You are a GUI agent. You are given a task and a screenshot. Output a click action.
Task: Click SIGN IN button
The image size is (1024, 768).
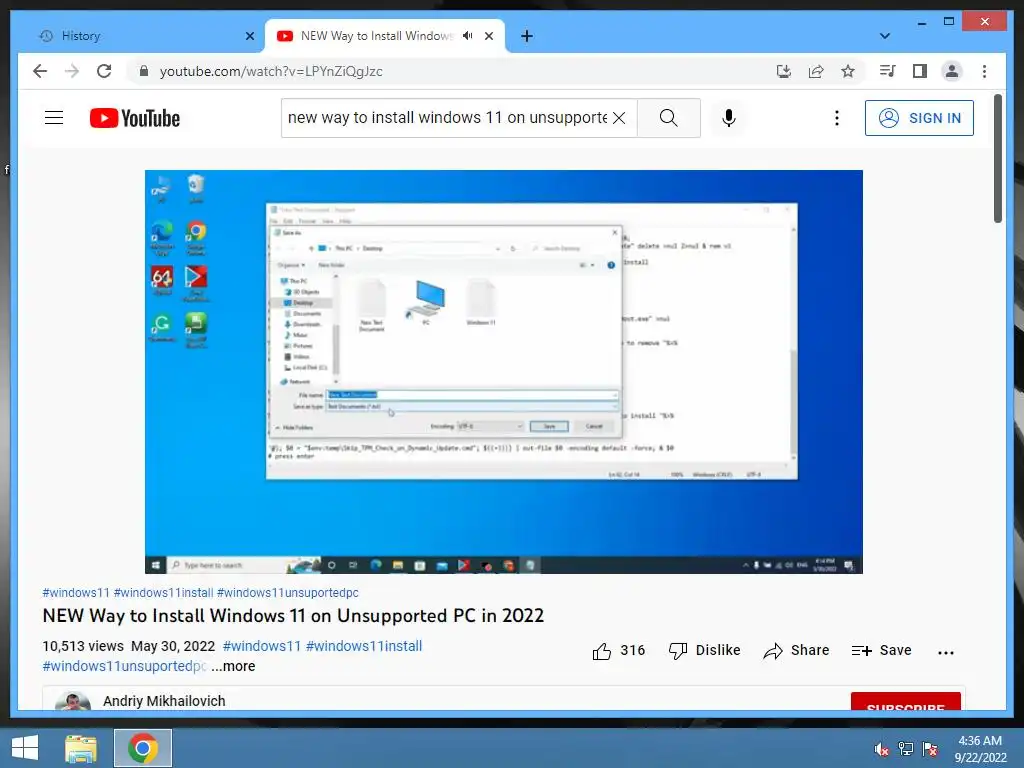pos(919,118)
